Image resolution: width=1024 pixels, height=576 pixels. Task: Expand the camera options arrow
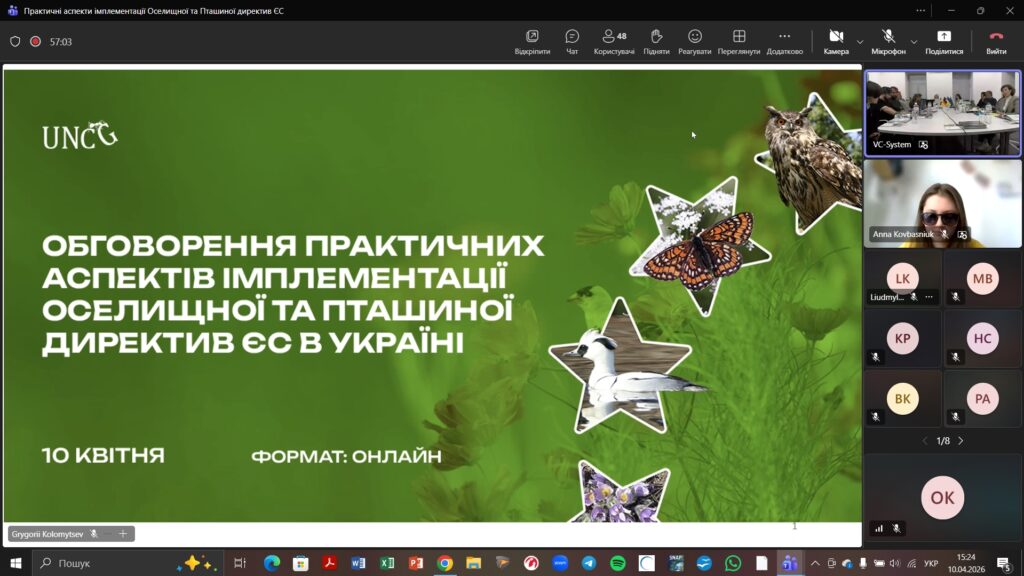click(x=860, y=42)
